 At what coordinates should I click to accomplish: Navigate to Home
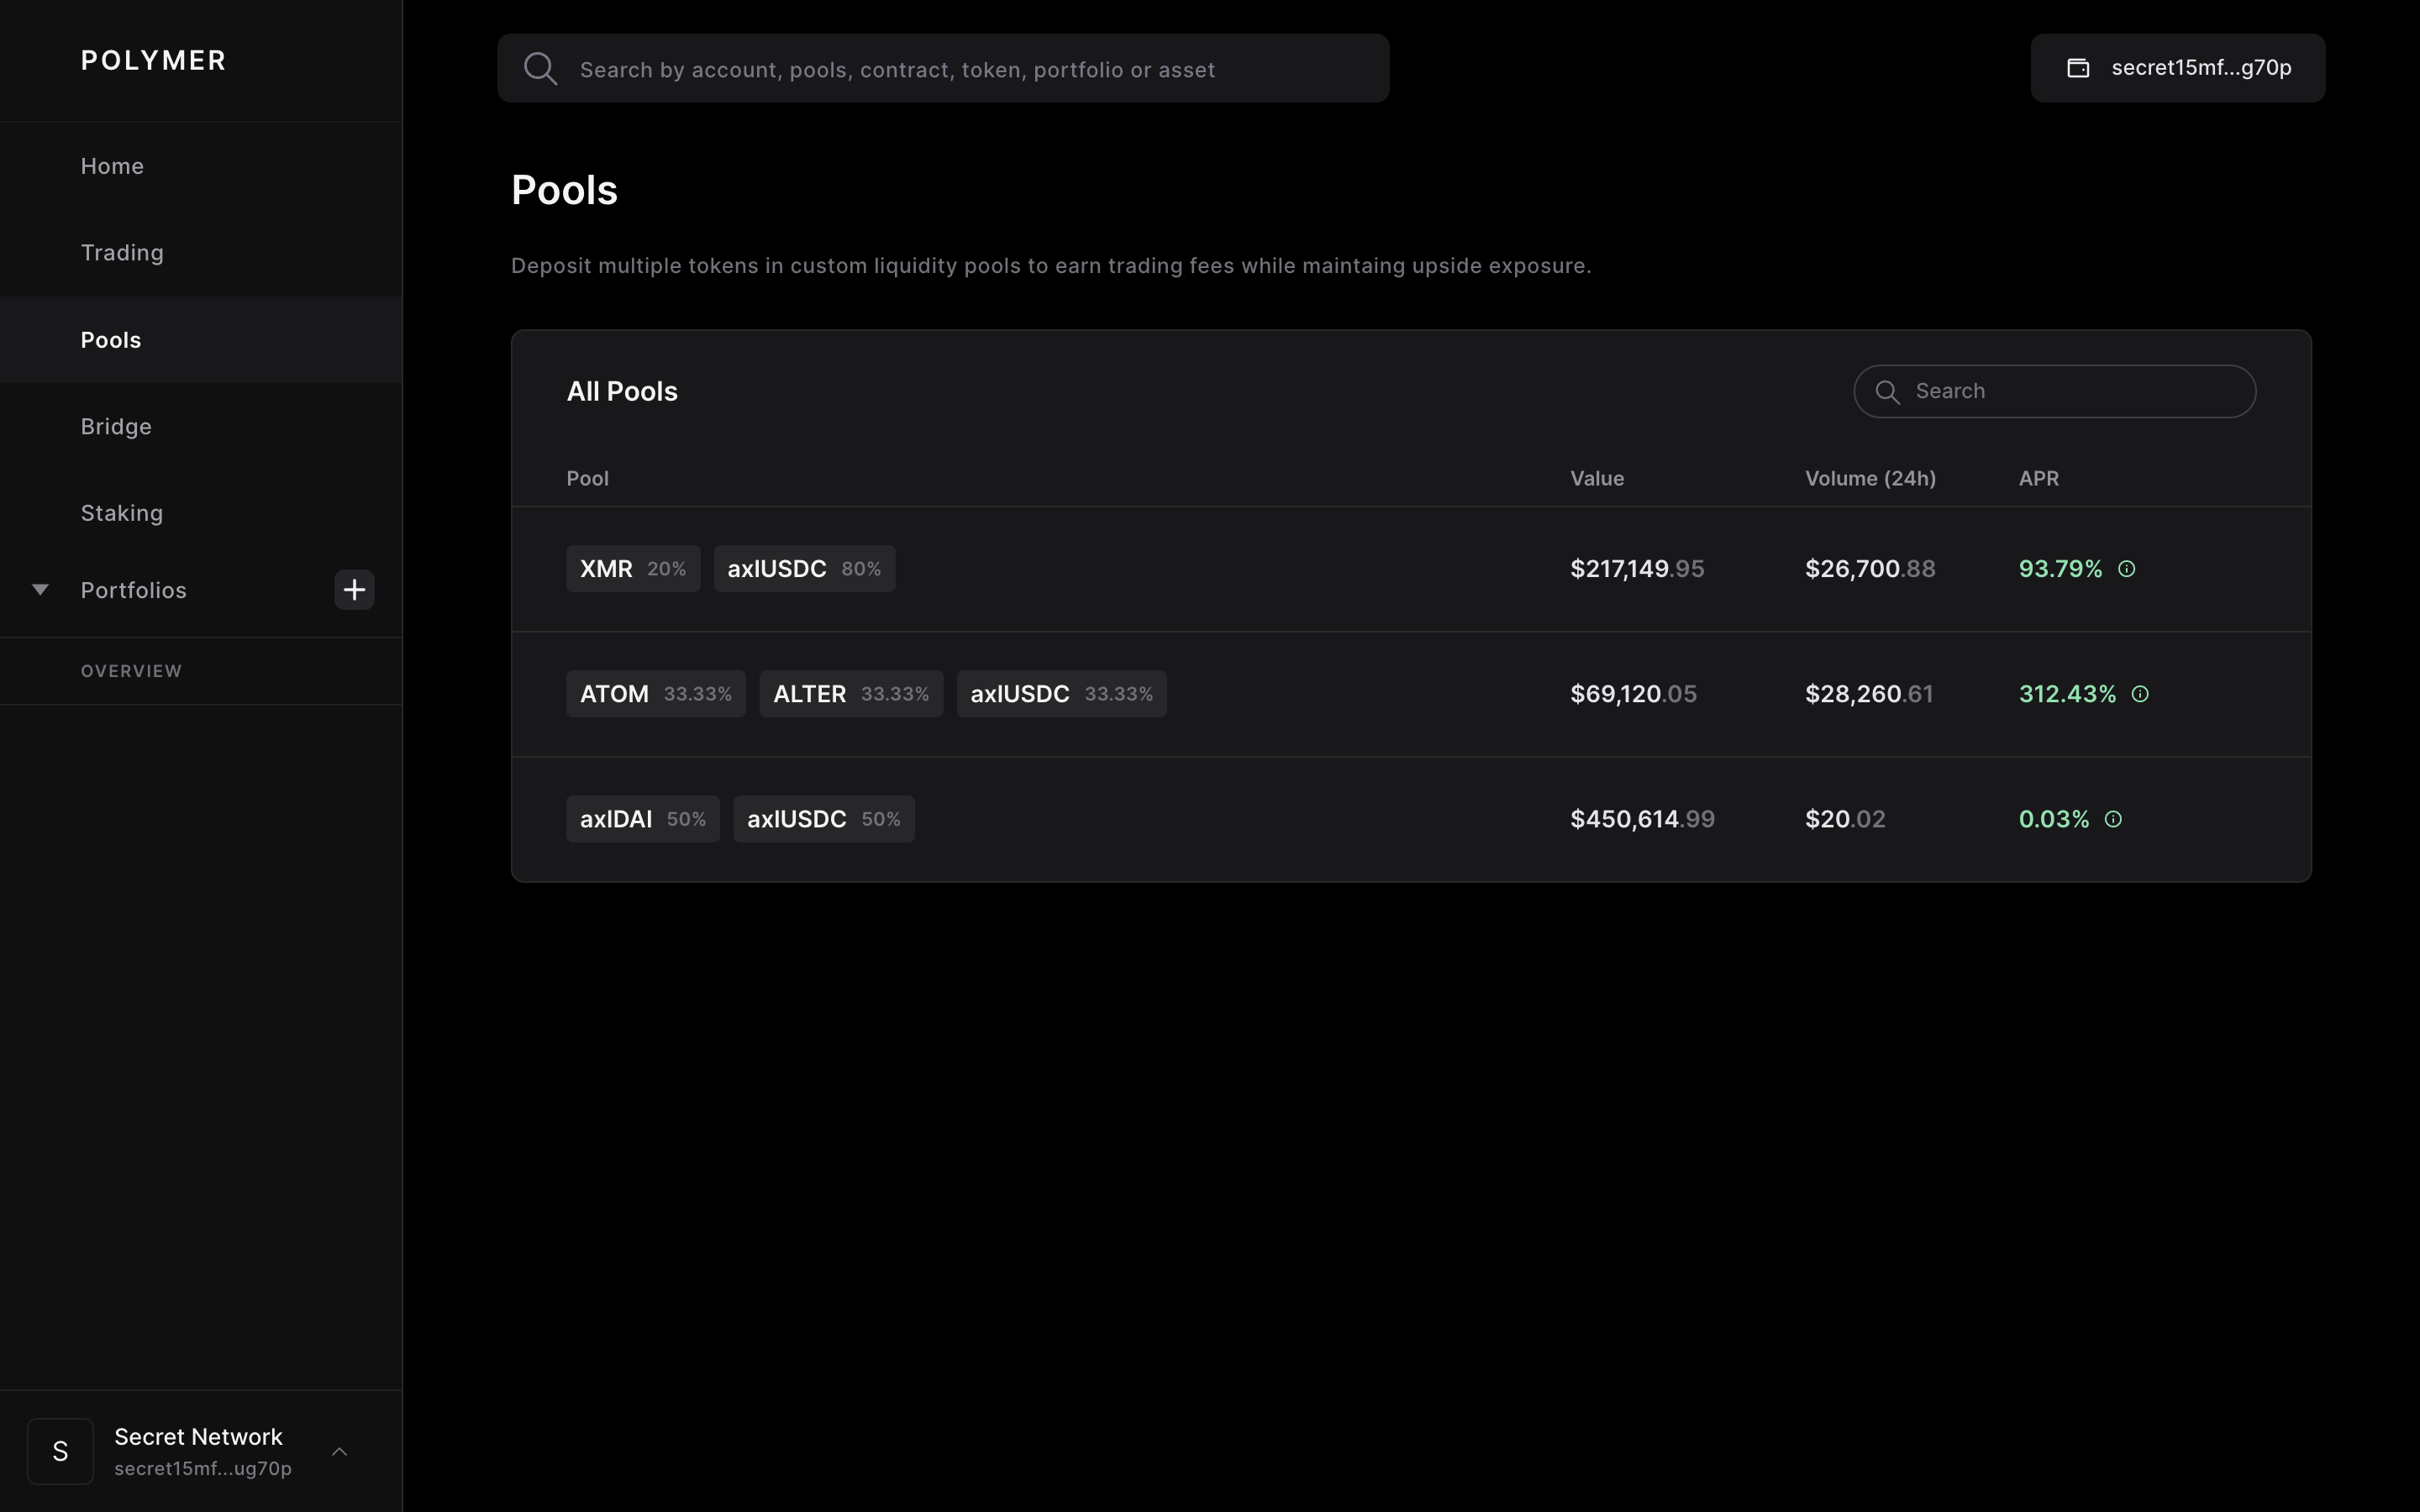(x=112, y=166)
